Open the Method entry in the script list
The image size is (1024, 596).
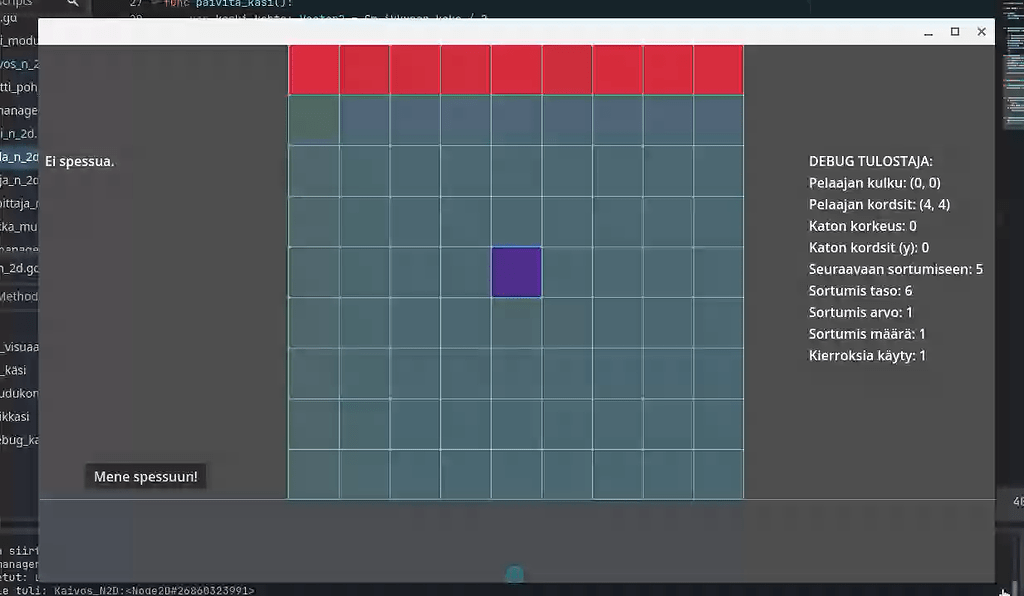[x=18, y=296]
